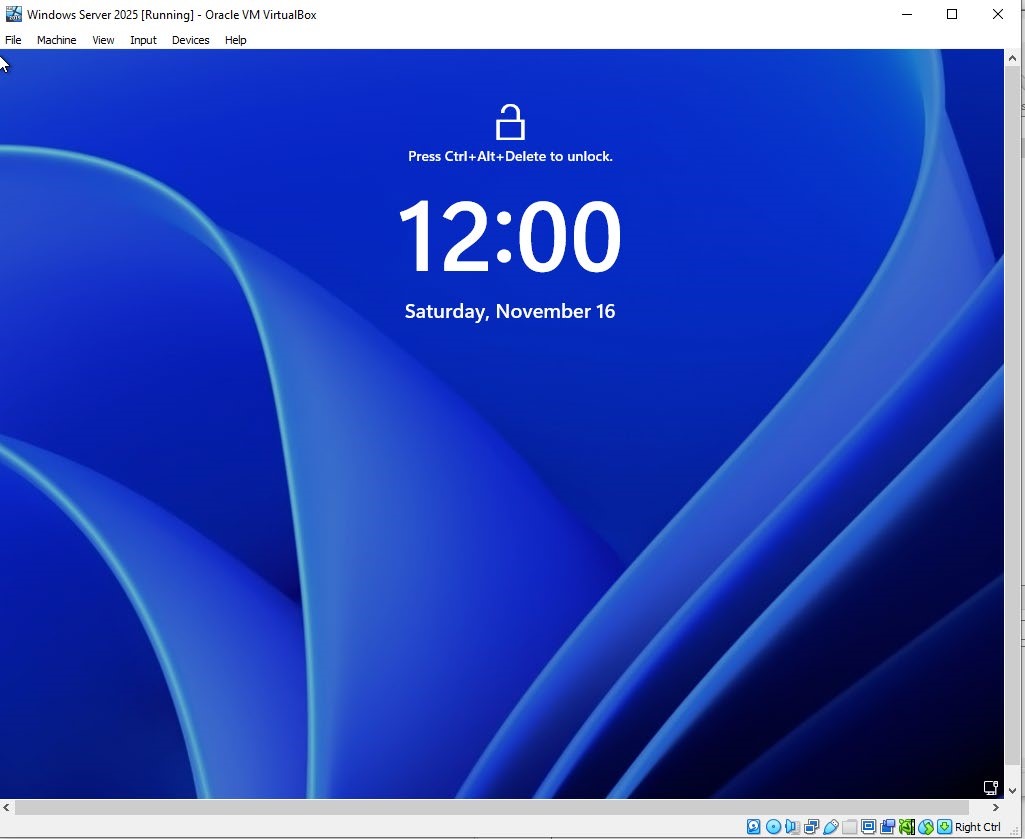Expand the View menu
Image resolution: width=1025 pixels, height=839 pixels.
pos(103,40)
